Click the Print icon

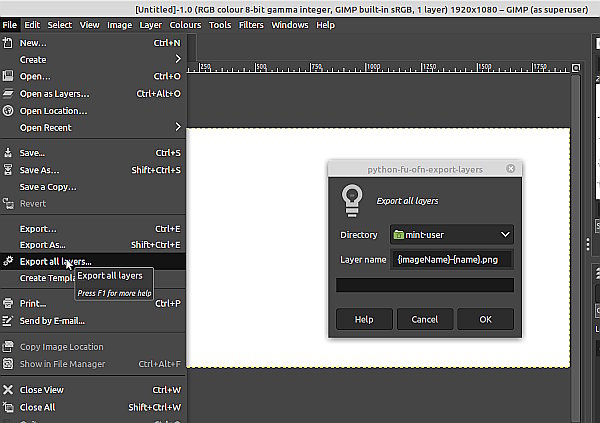click(x=8, y=303)
